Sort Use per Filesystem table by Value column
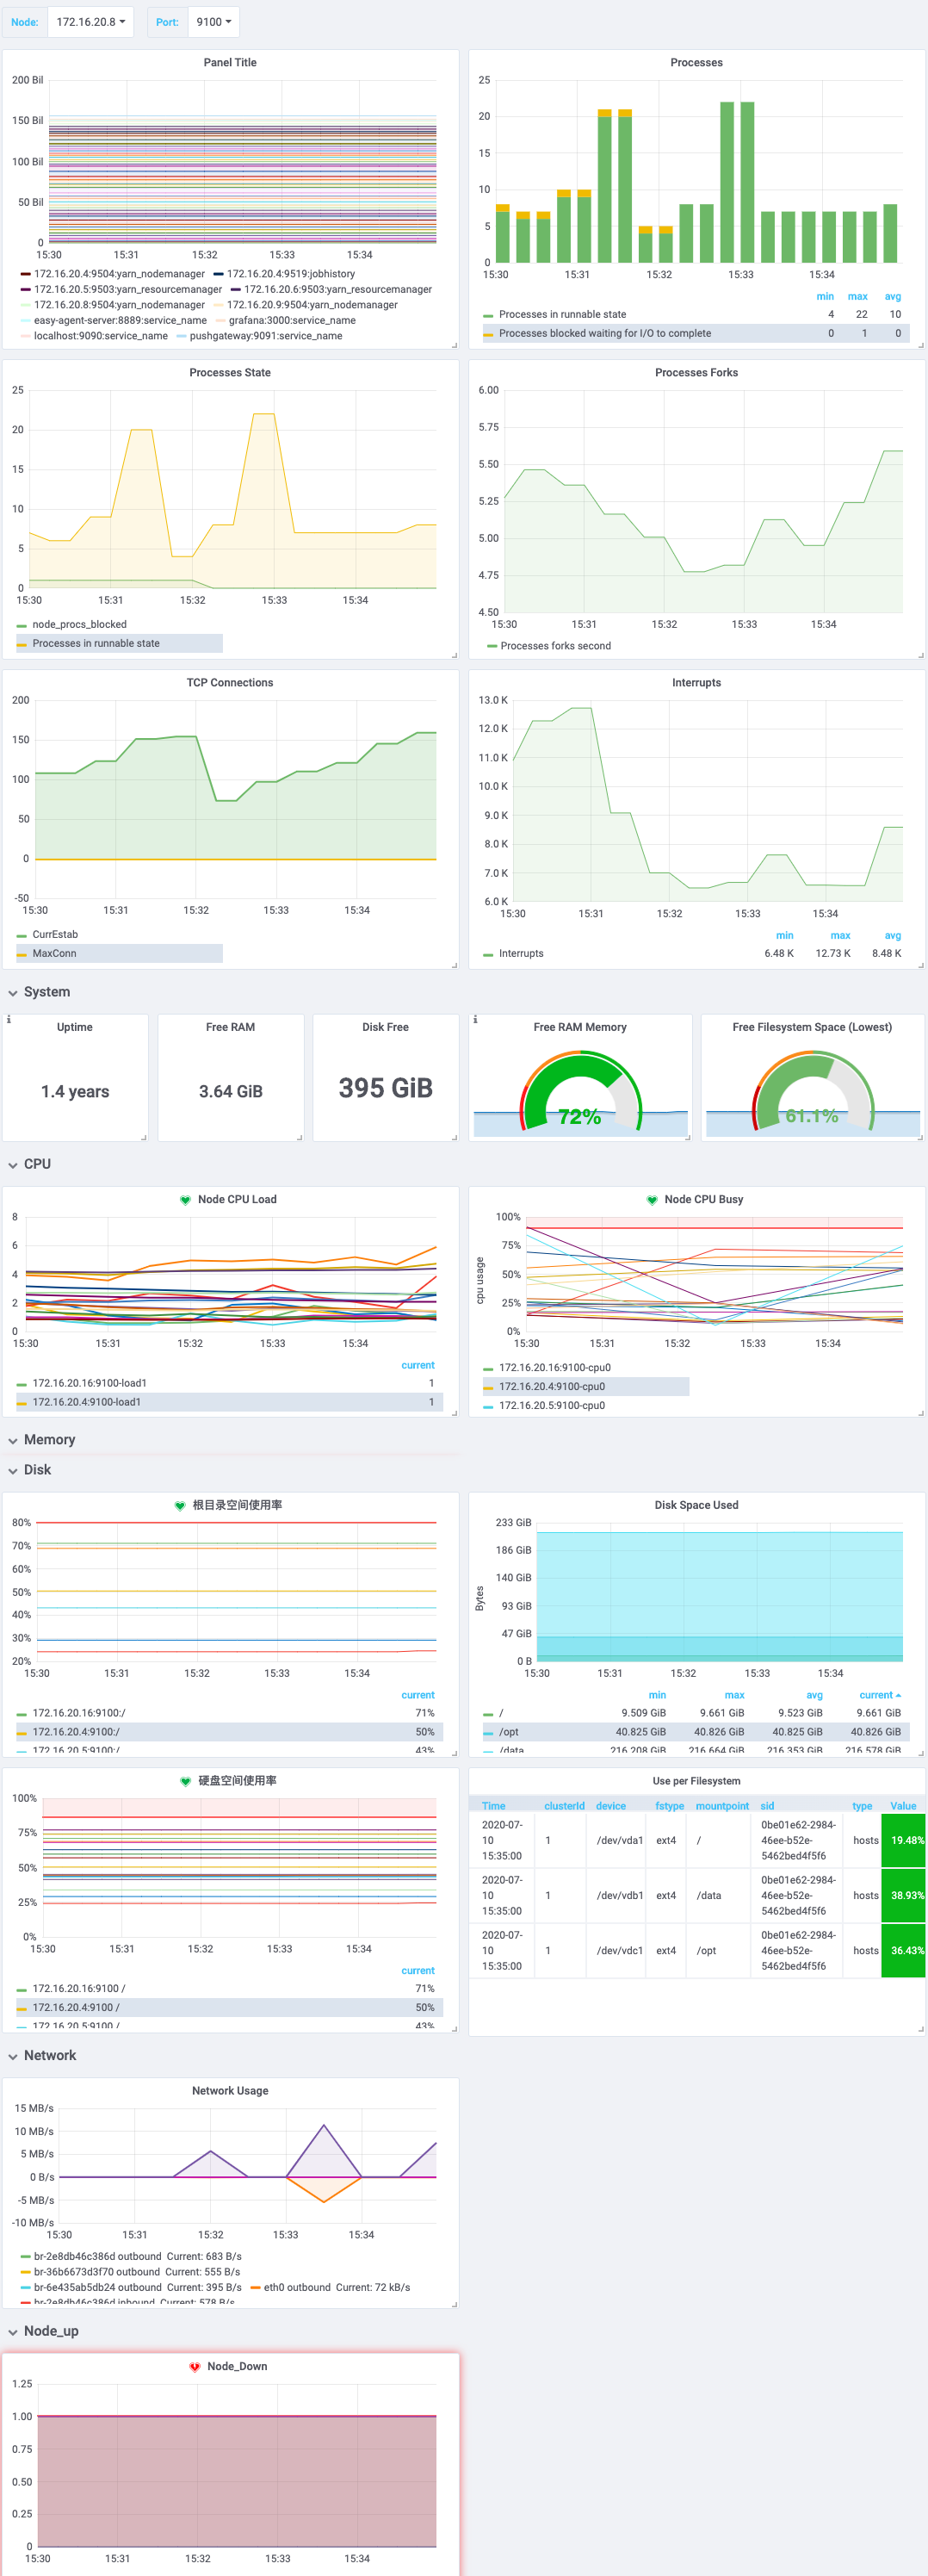Screen dimensions: 928x2576 [x=902, y=1806]
